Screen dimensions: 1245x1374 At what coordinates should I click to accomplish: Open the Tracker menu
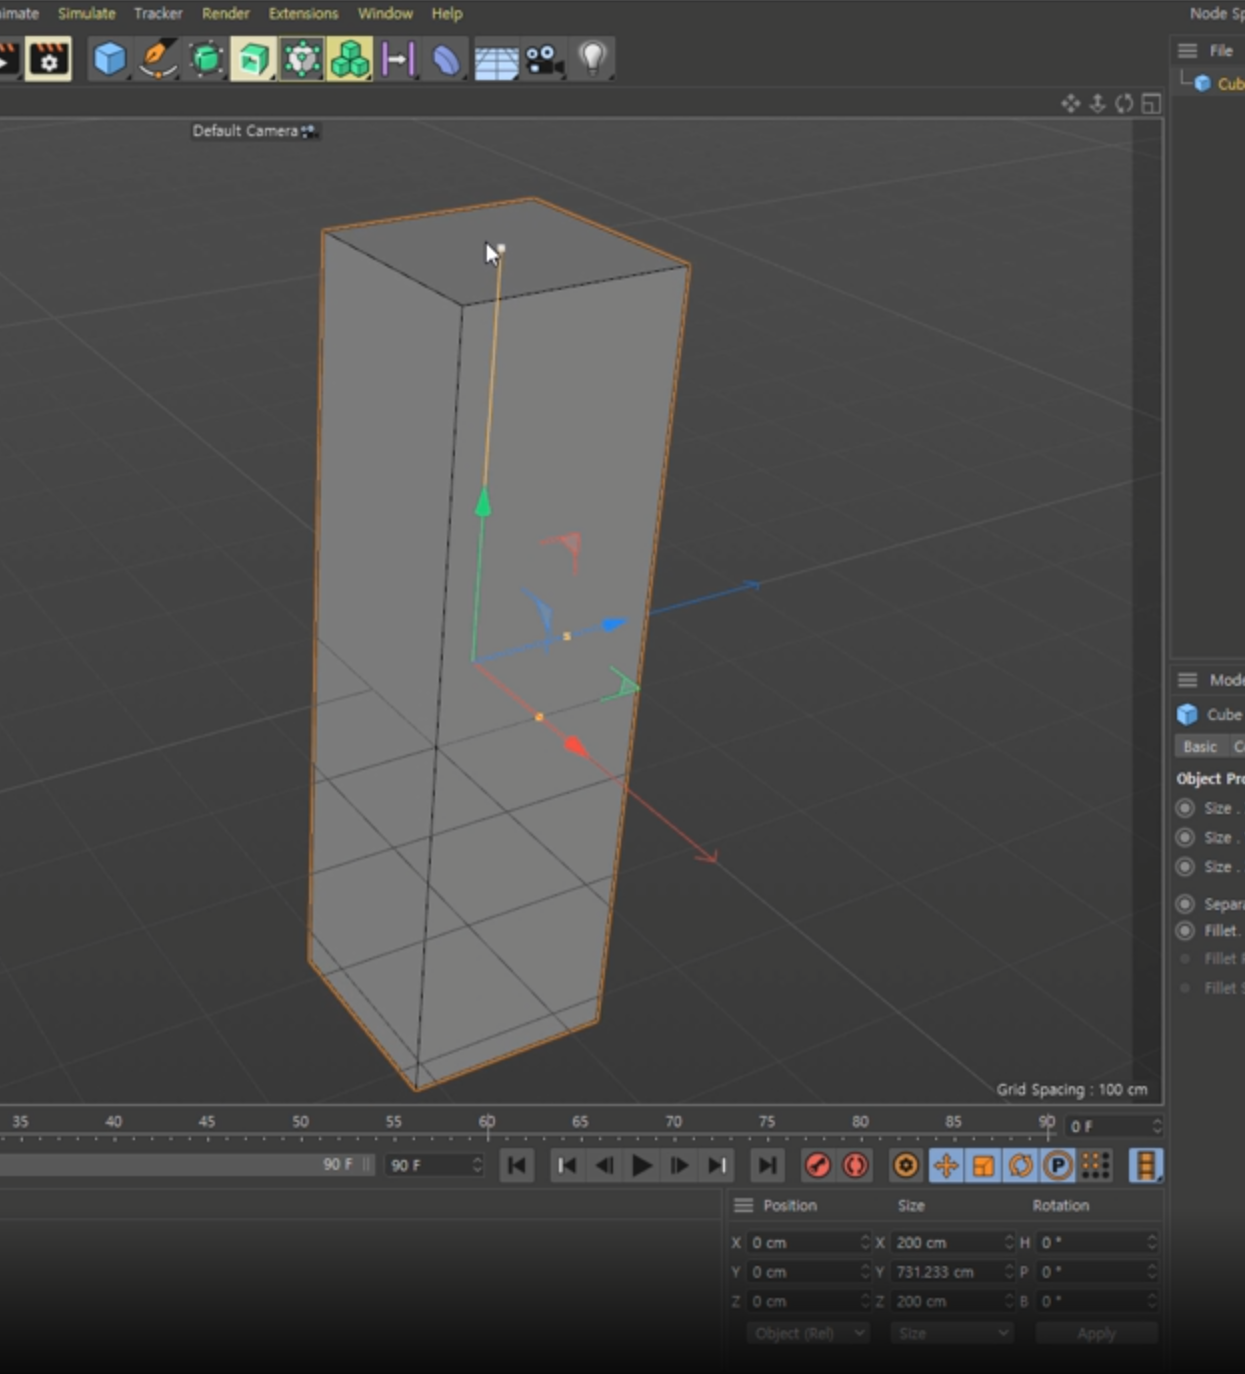pos(158,14)
